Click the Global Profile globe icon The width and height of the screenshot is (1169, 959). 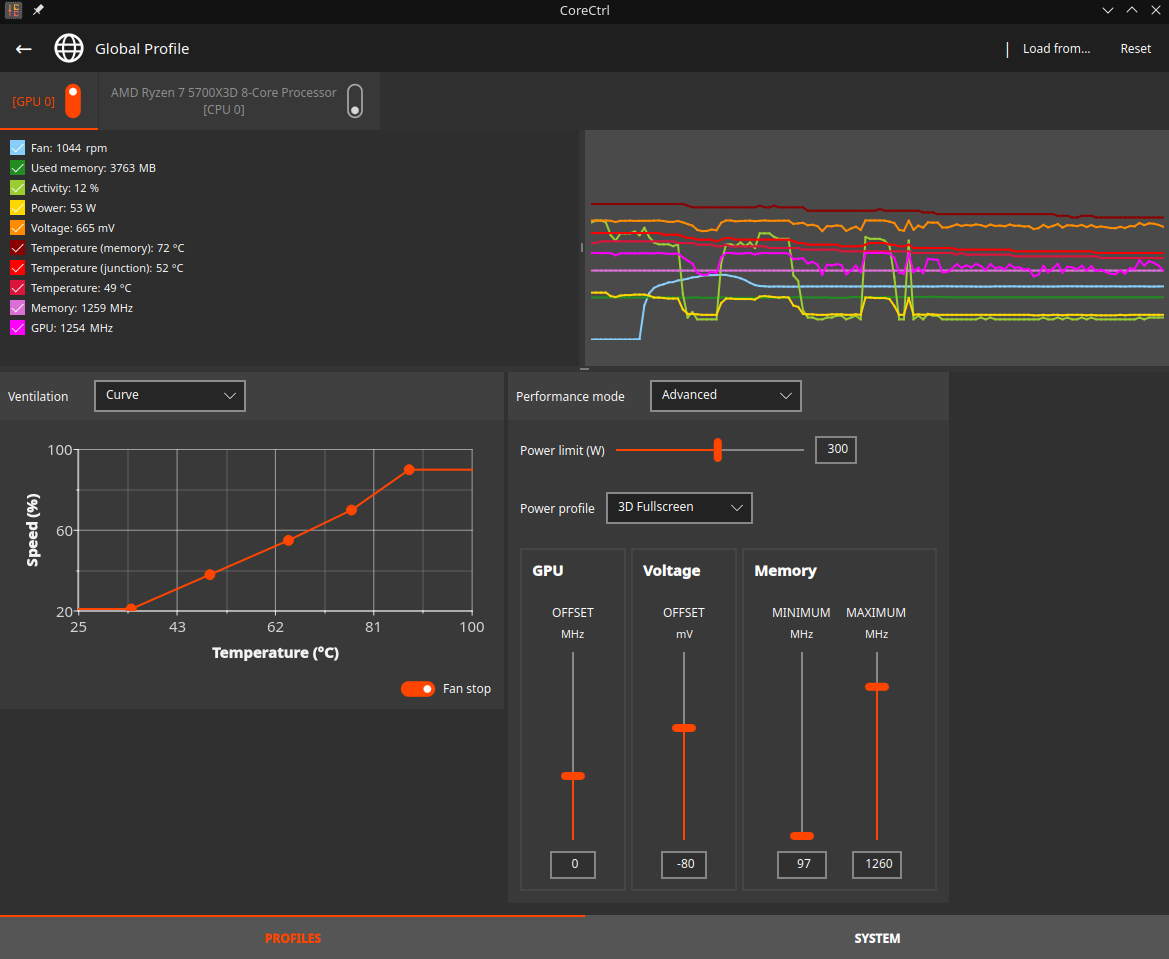coord(69,48)
